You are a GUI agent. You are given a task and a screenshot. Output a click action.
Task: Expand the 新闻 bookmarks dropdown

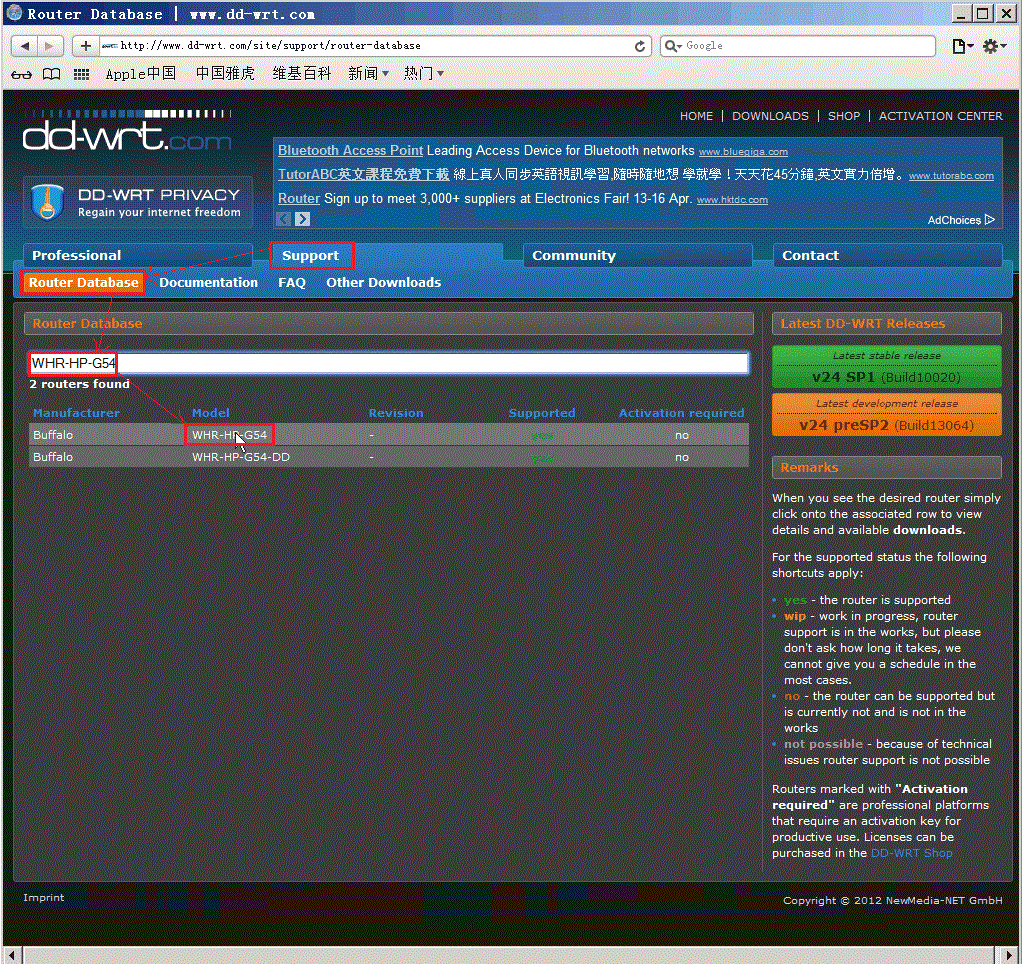(x=368, y=74)
